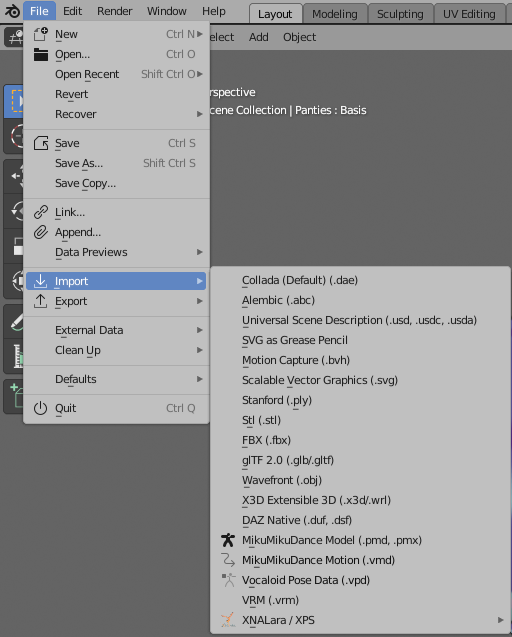The image size is (512, 637).
Task: Import Collada (Default) (.dae)
Action: [360, 280]
